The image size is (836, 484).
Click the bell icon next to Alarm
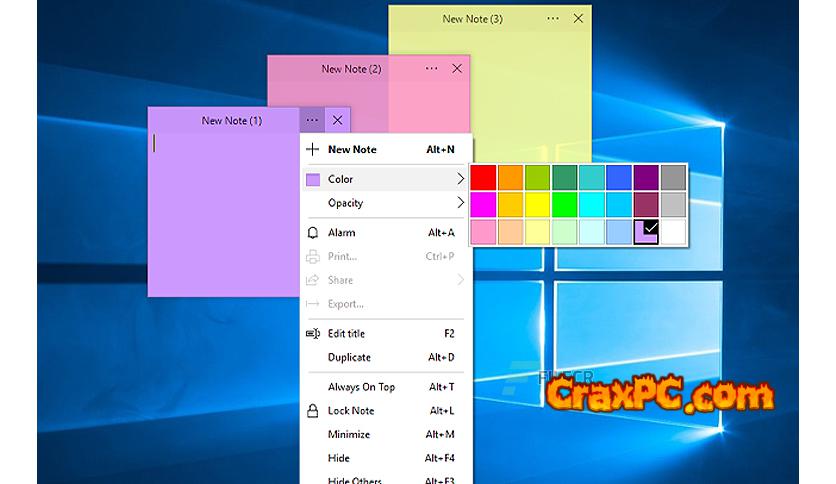tap(312, 232)
